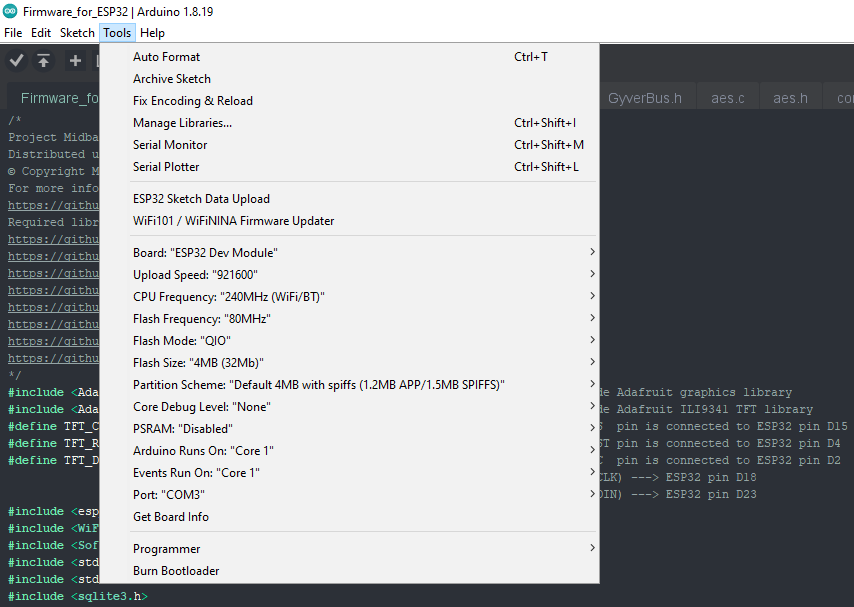Open Manage Libraries...
Image resolution: width=854 pixels, height=607 pixels.
pos(349,123)
